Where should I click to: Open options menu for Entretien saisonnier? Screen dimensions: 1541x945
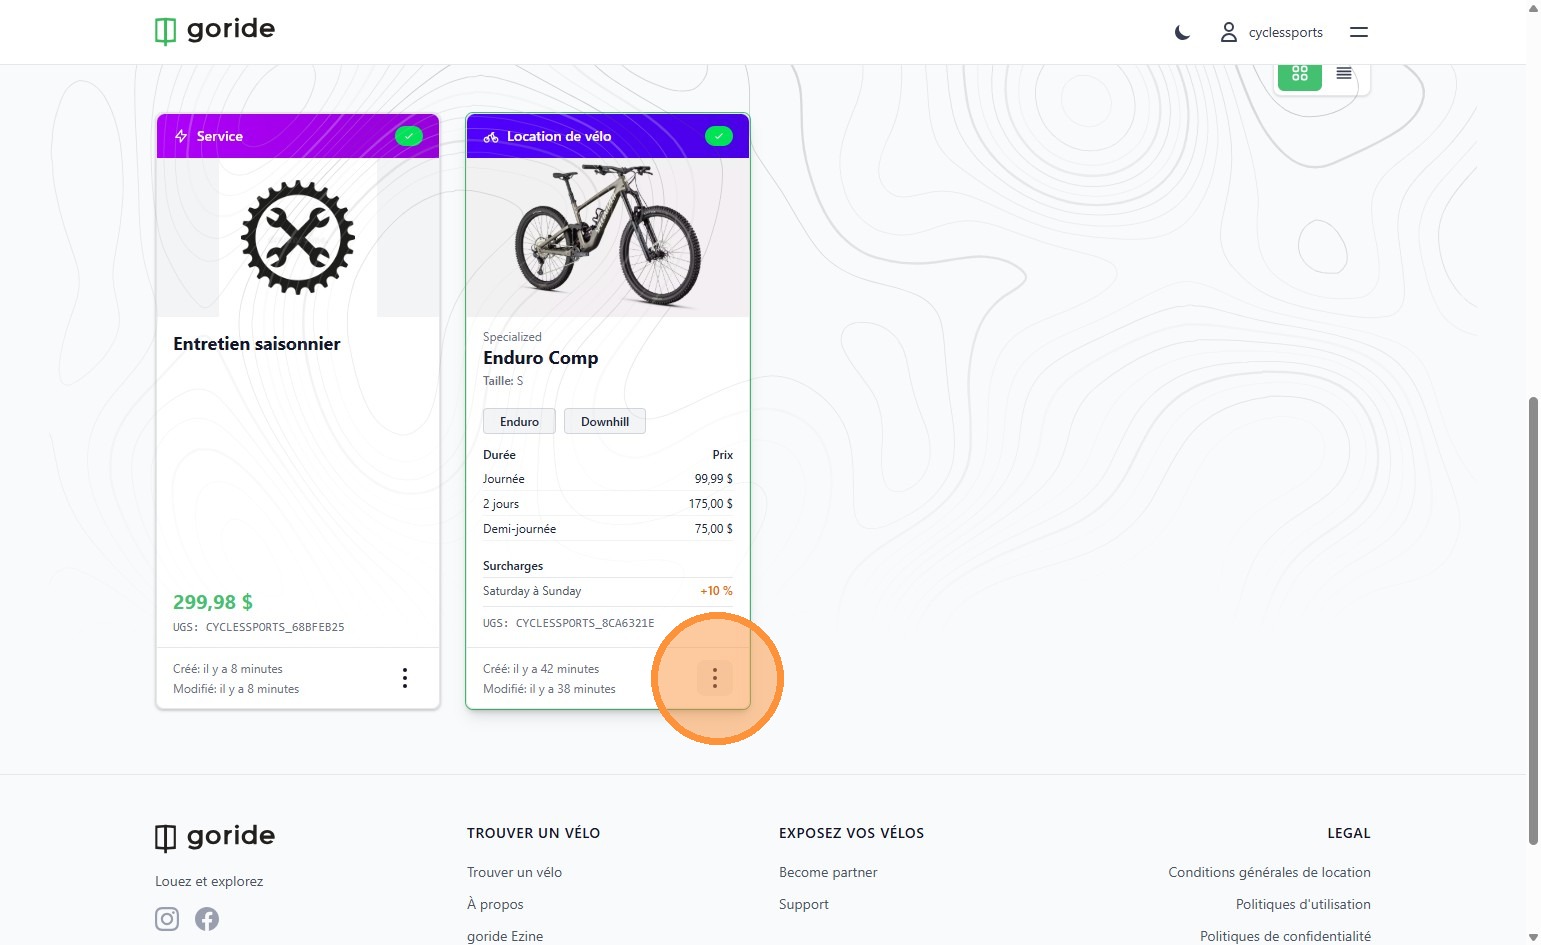405,678
